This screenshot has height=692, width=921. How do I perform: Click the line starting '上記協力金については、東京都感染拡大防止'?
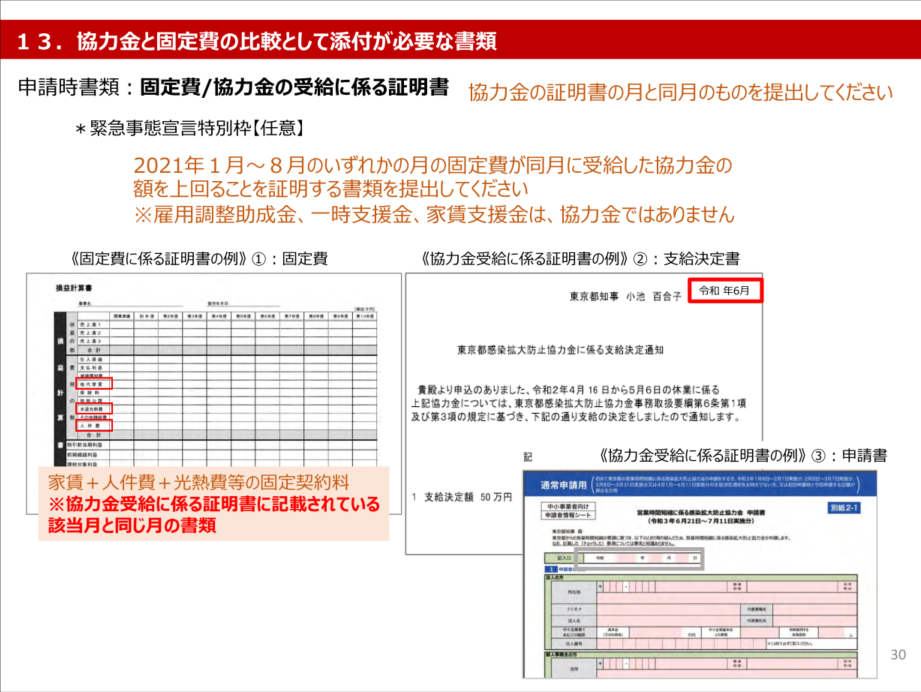pos(579,404)
